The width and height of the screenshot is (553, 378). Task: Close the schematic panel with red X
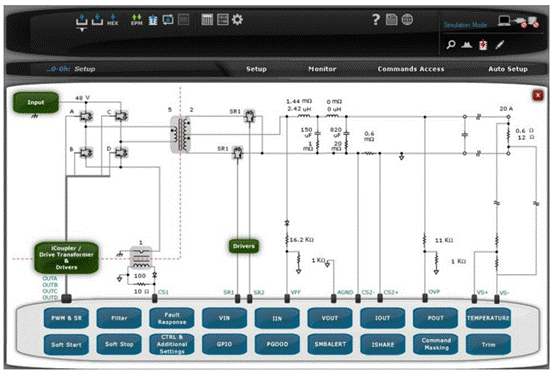pyautogui.click(x=538, y=95)
